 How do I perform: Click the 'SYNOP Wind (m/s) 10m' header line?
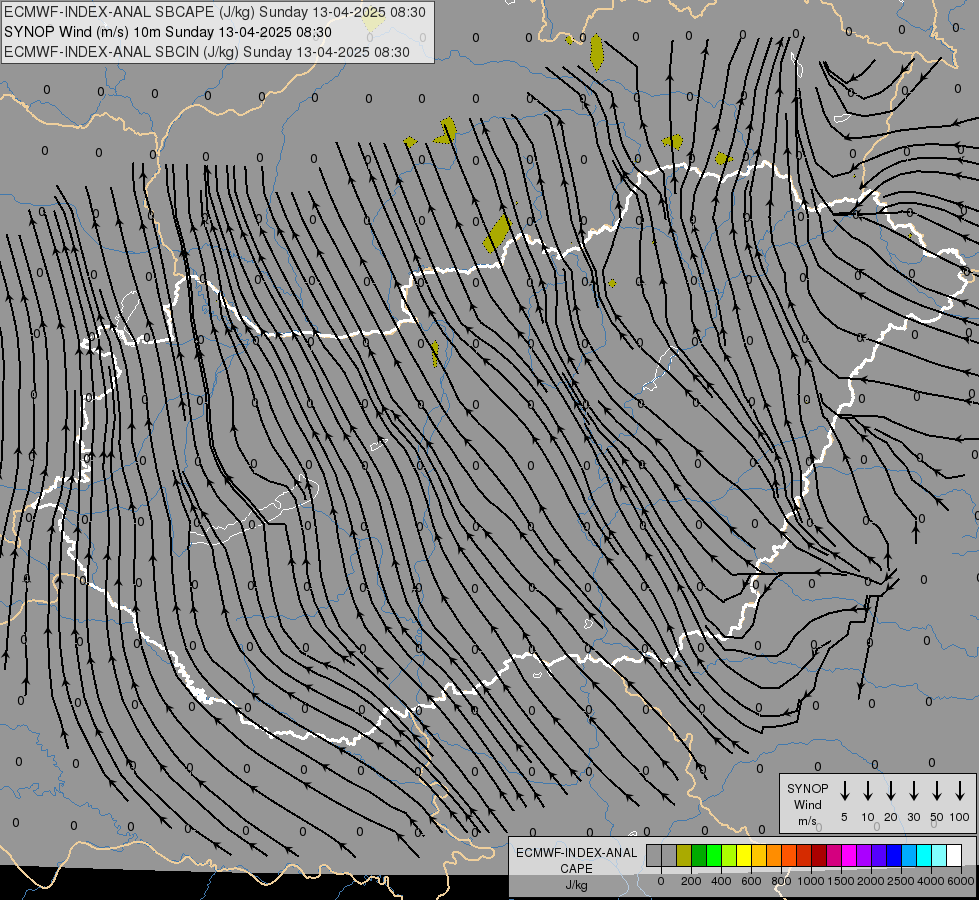click(x=167, y=32)
